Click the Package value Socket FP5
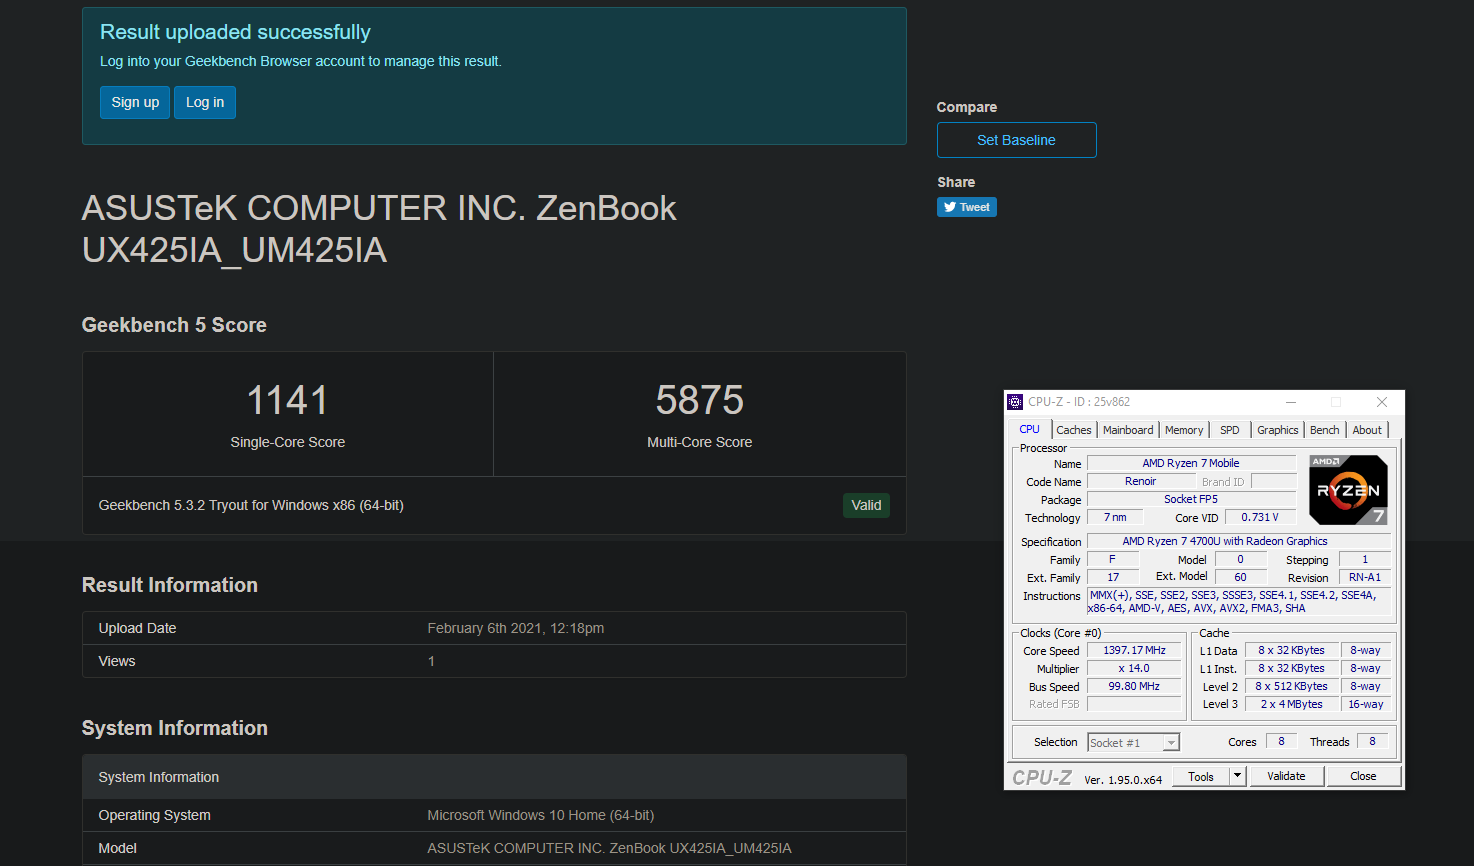1474x866 pixels. [x=1191, y=499]
